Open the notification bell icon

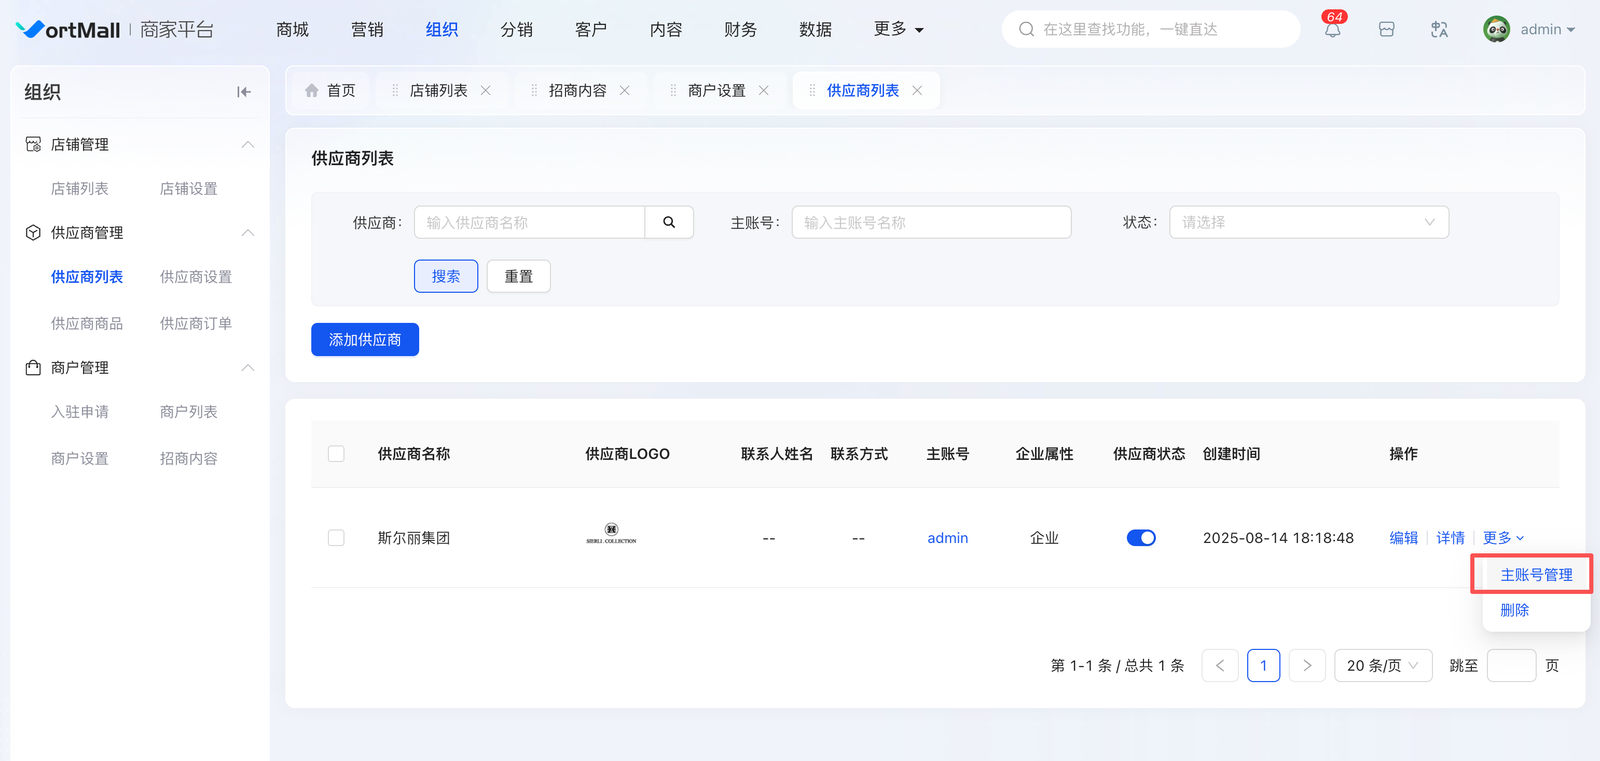1332,30
